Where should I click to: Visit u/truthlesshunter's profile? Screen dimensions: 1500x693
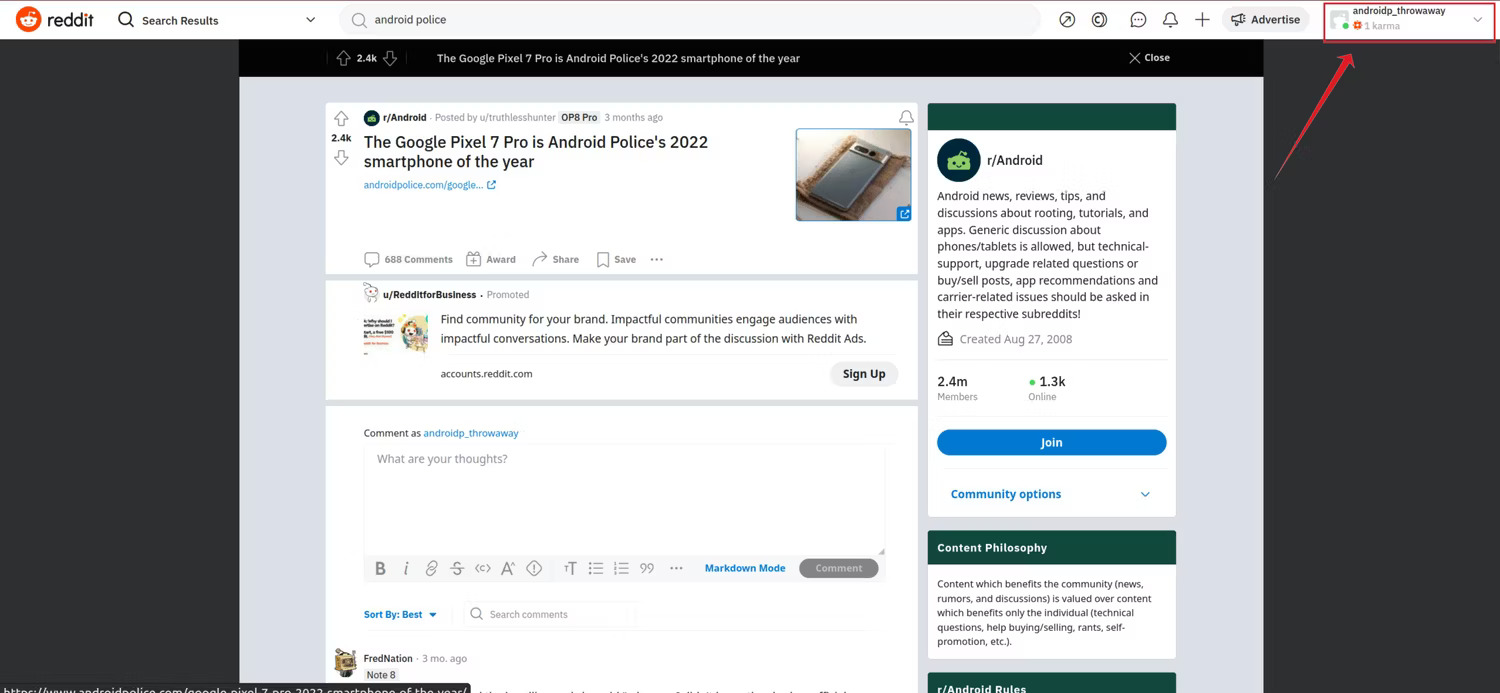pos(515,117)
